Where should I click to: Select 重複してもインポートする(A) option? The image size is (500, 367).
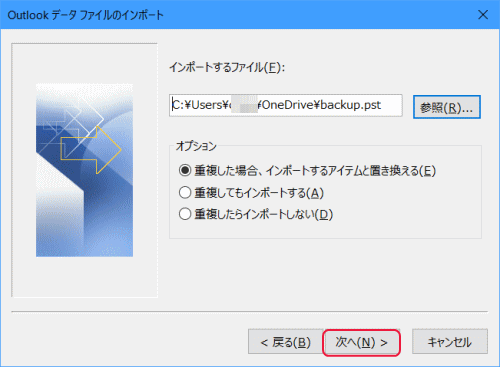(251, 193)
